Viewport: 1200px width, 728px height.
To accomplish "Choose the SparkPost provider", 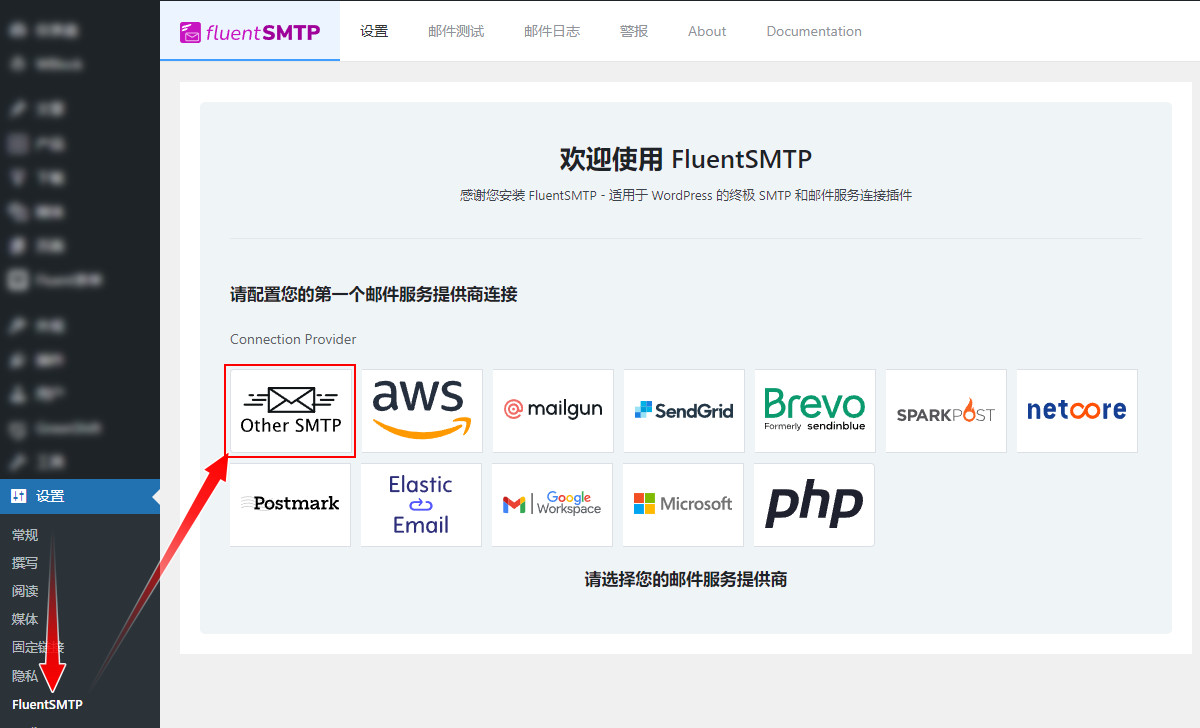I will tap(946, 411).
